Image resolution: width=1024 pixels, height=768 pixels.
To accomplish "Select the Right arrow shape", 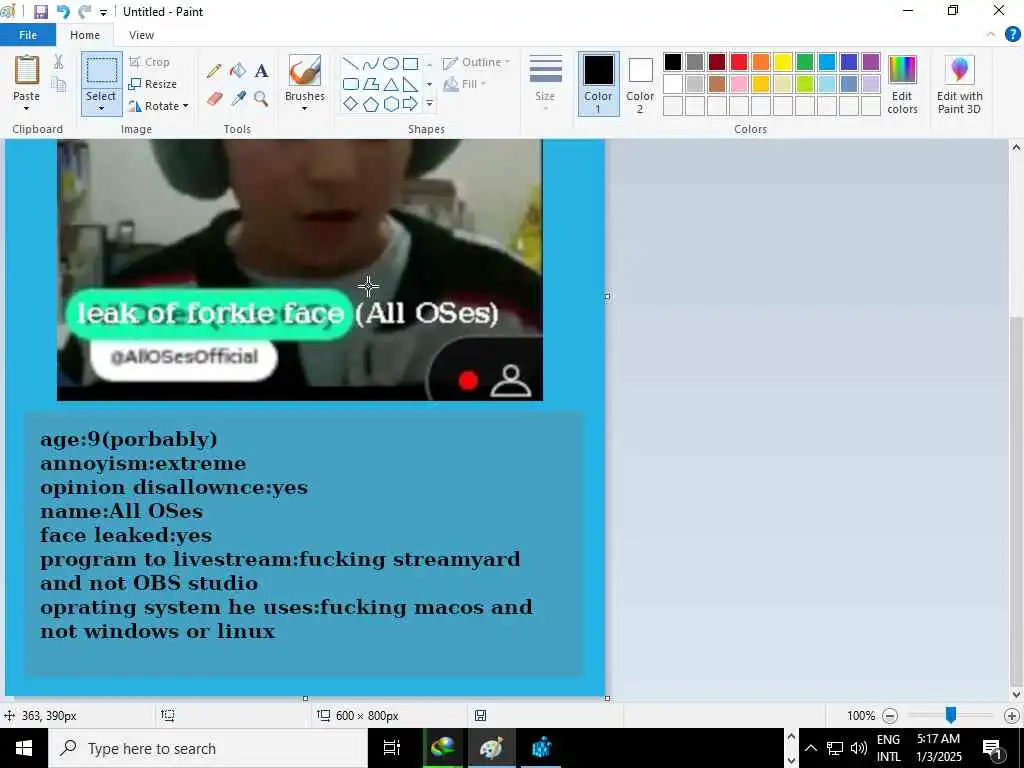I will pos(410,104).
